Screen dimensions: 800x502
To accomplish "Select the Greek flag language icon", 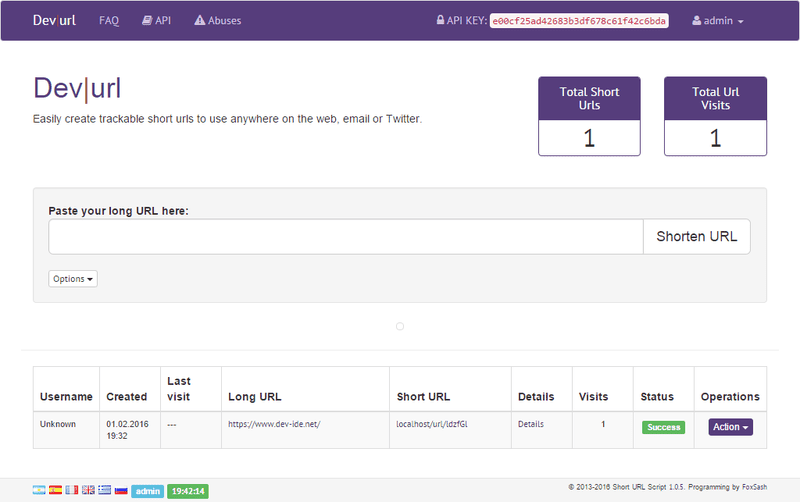I will pyautogui.click(x=104, y=491).
